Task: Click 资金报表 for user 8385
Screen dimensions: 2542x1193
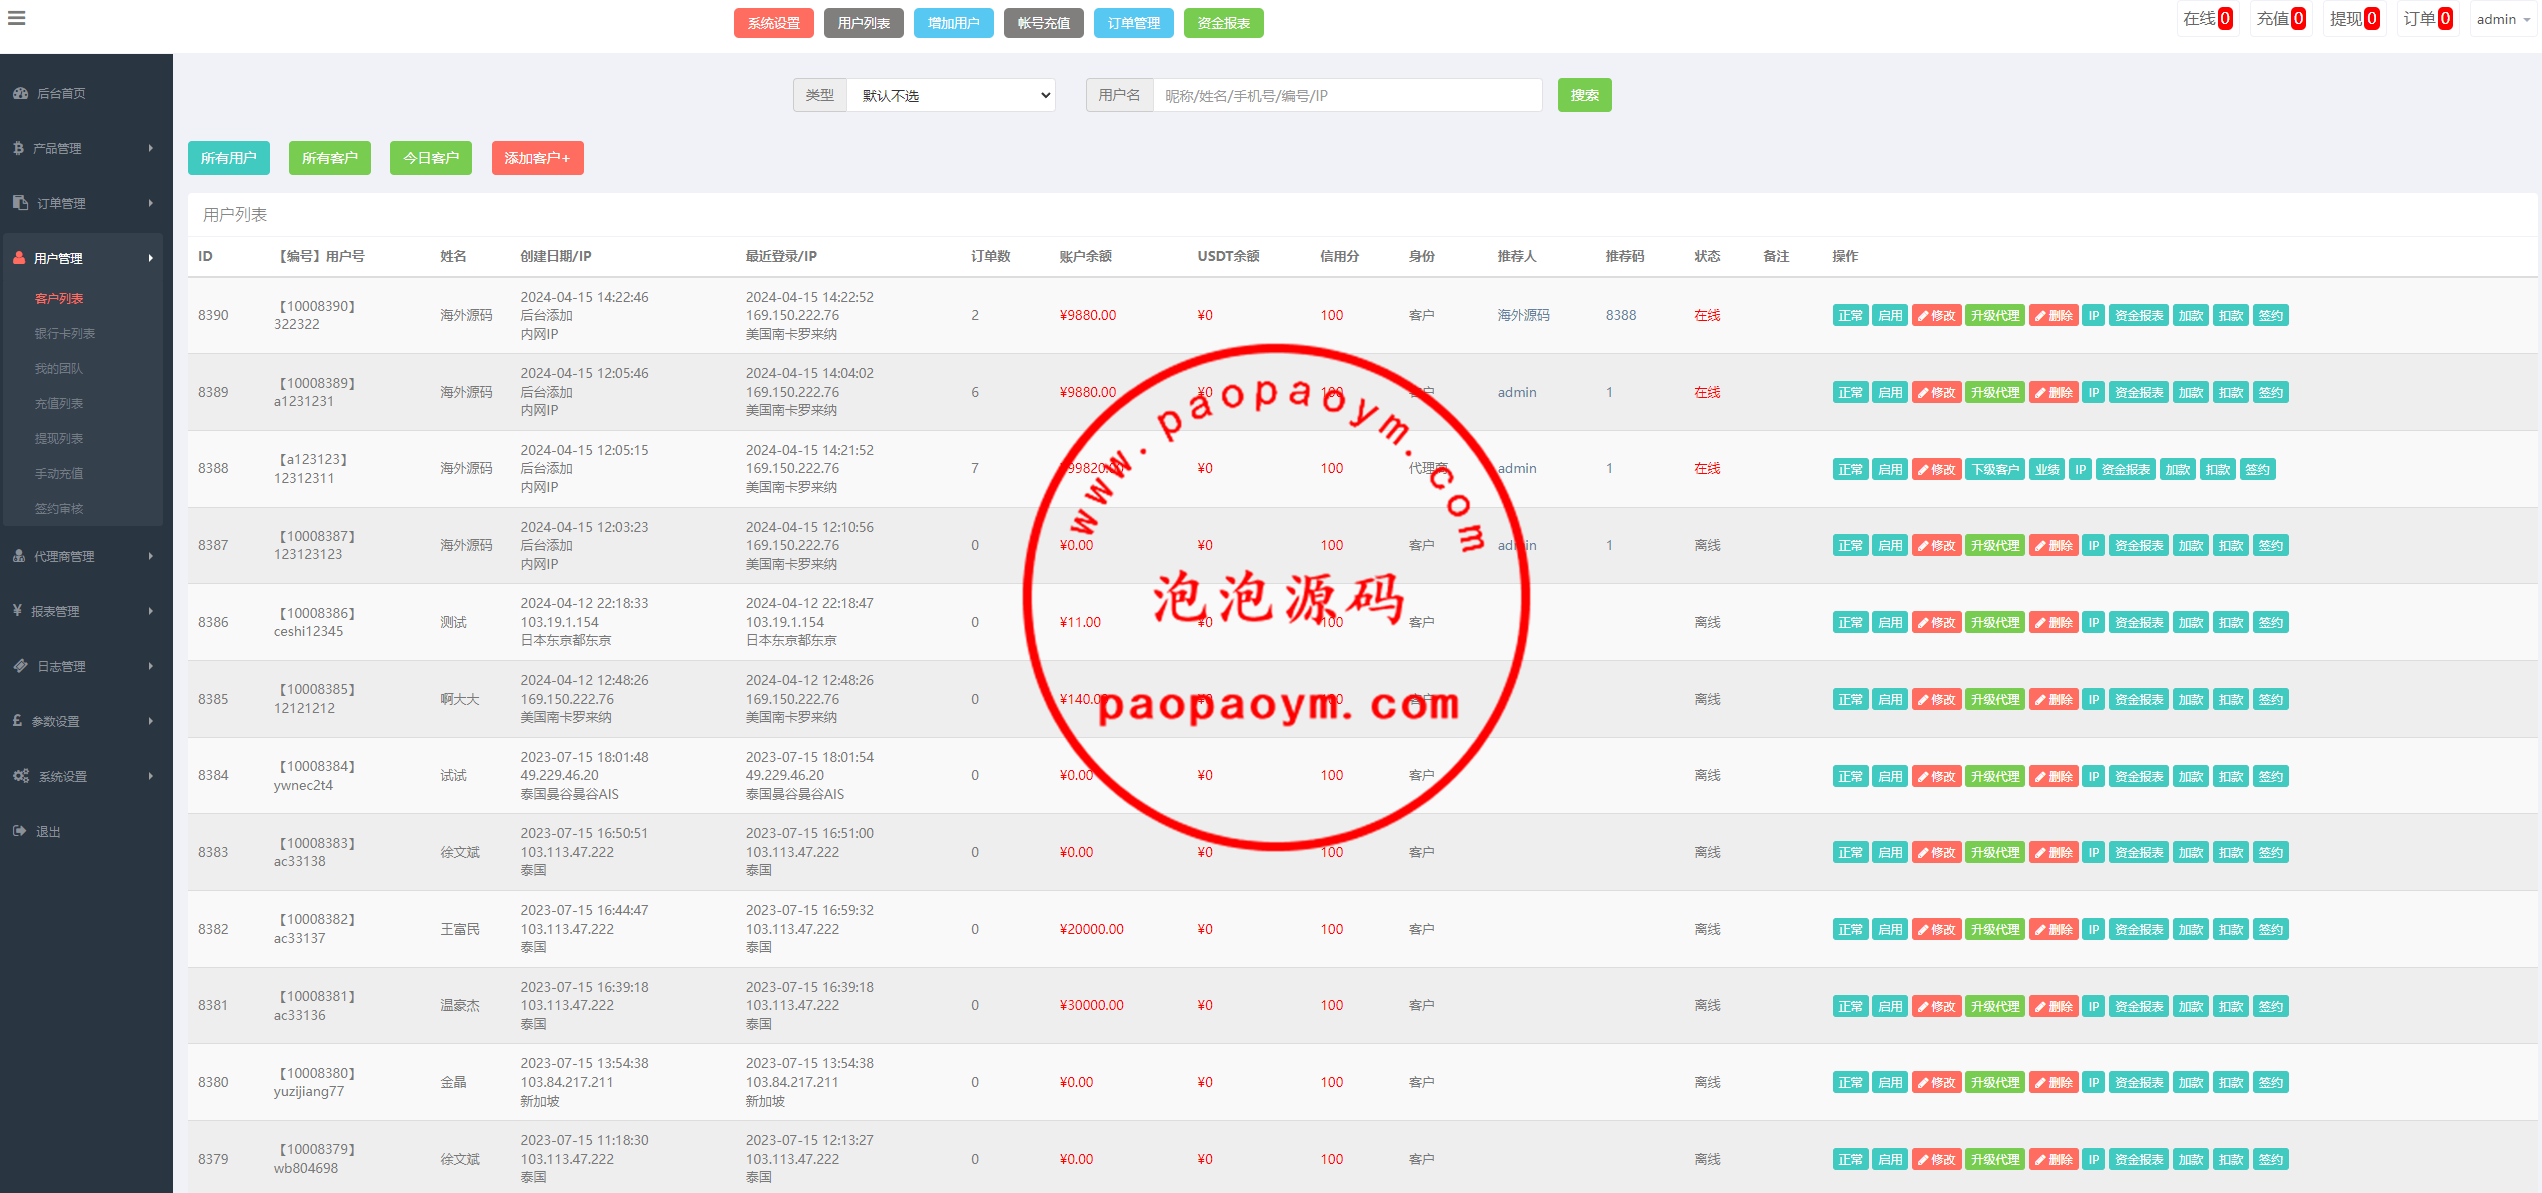Action: (2139, 699)
